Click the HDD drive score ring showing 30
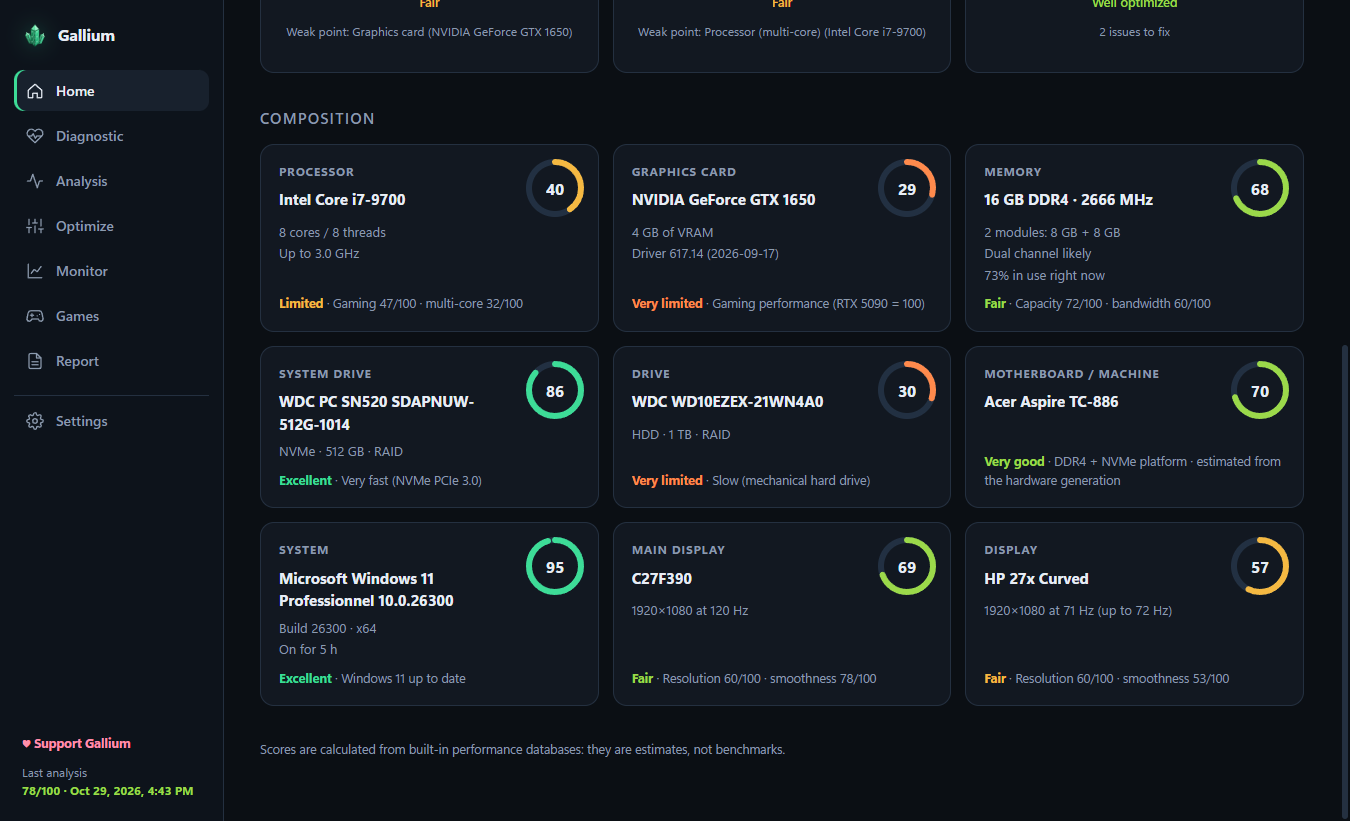Screen dimensions: 1350x821 907,390
